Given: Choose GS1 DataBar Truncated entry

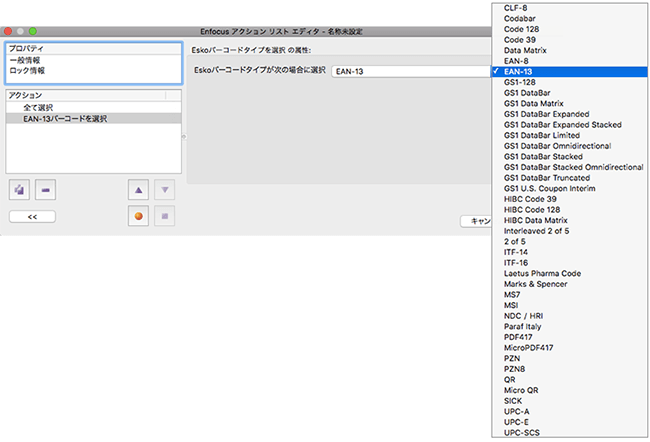Looking at the screenshot, I should click(570, 178).
